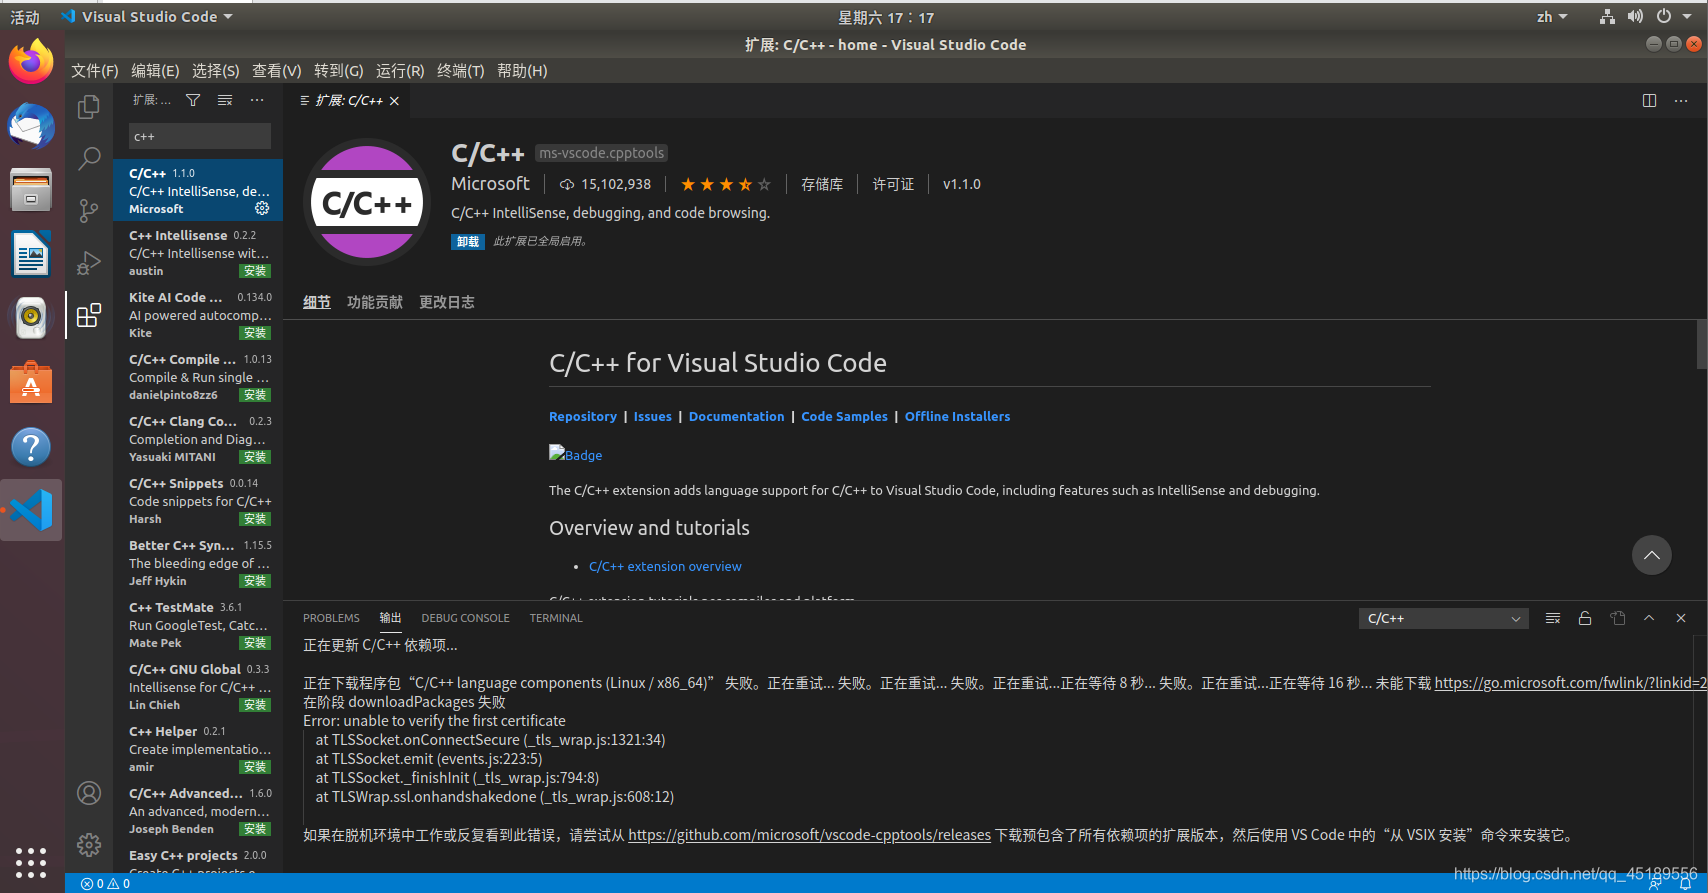
Task: Filter extensions with the funnel icon
Action: pos(193,100)
